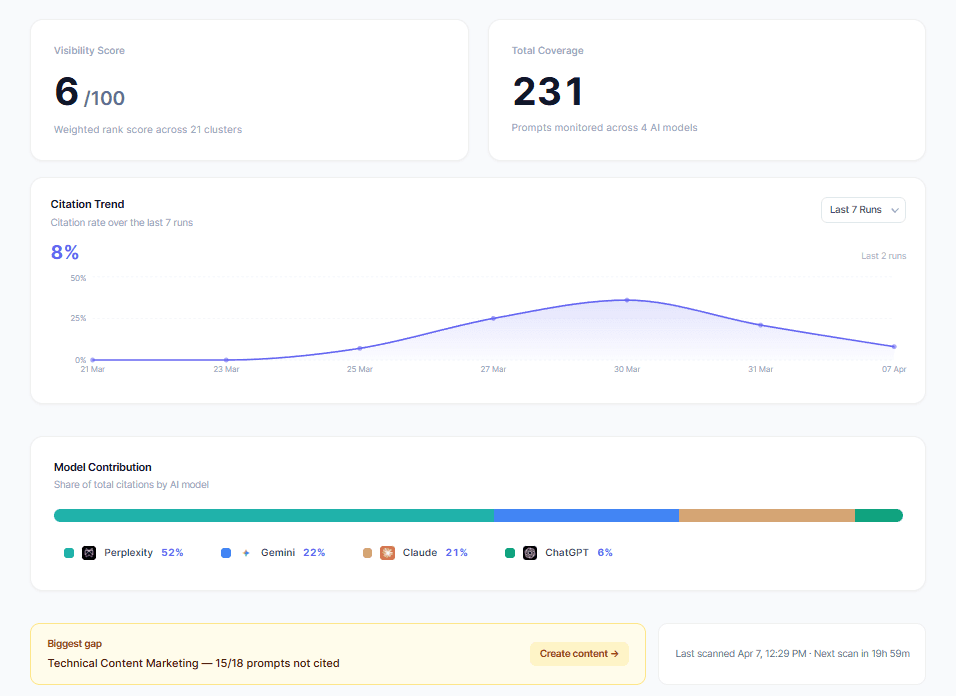Select the teal Perplexity legend swatch
The width and height of the screenshot is (956, 696).
69,553
